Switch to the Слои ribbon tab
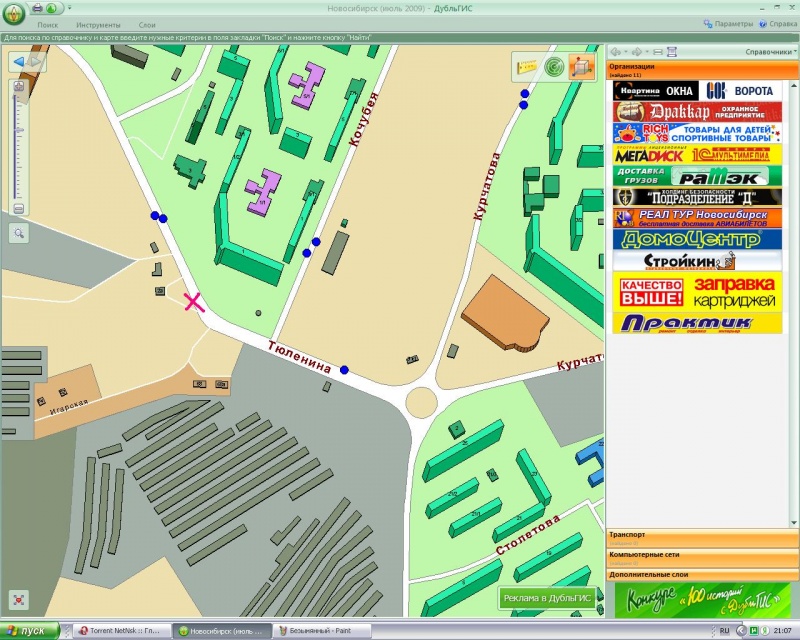The image size is (800, 640). coord(147,23)
